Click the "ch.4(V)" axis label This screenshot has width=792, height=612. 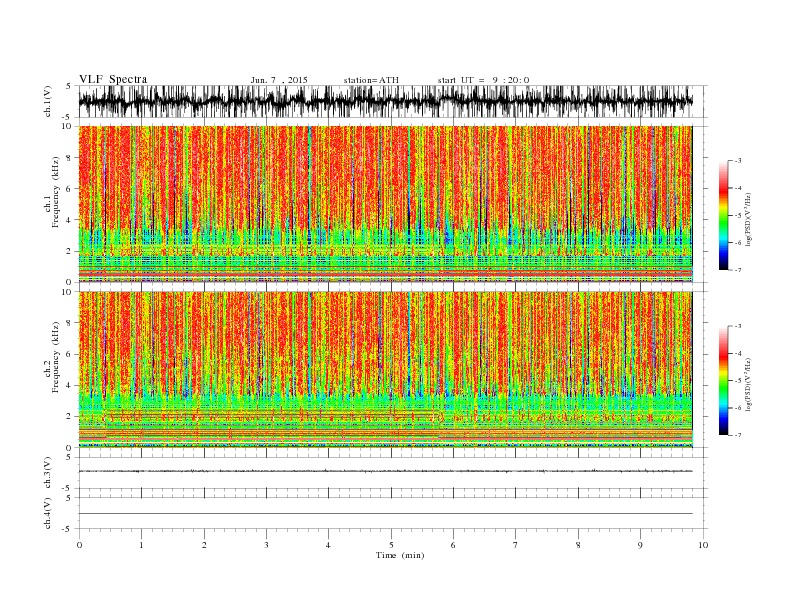point(48,514)
